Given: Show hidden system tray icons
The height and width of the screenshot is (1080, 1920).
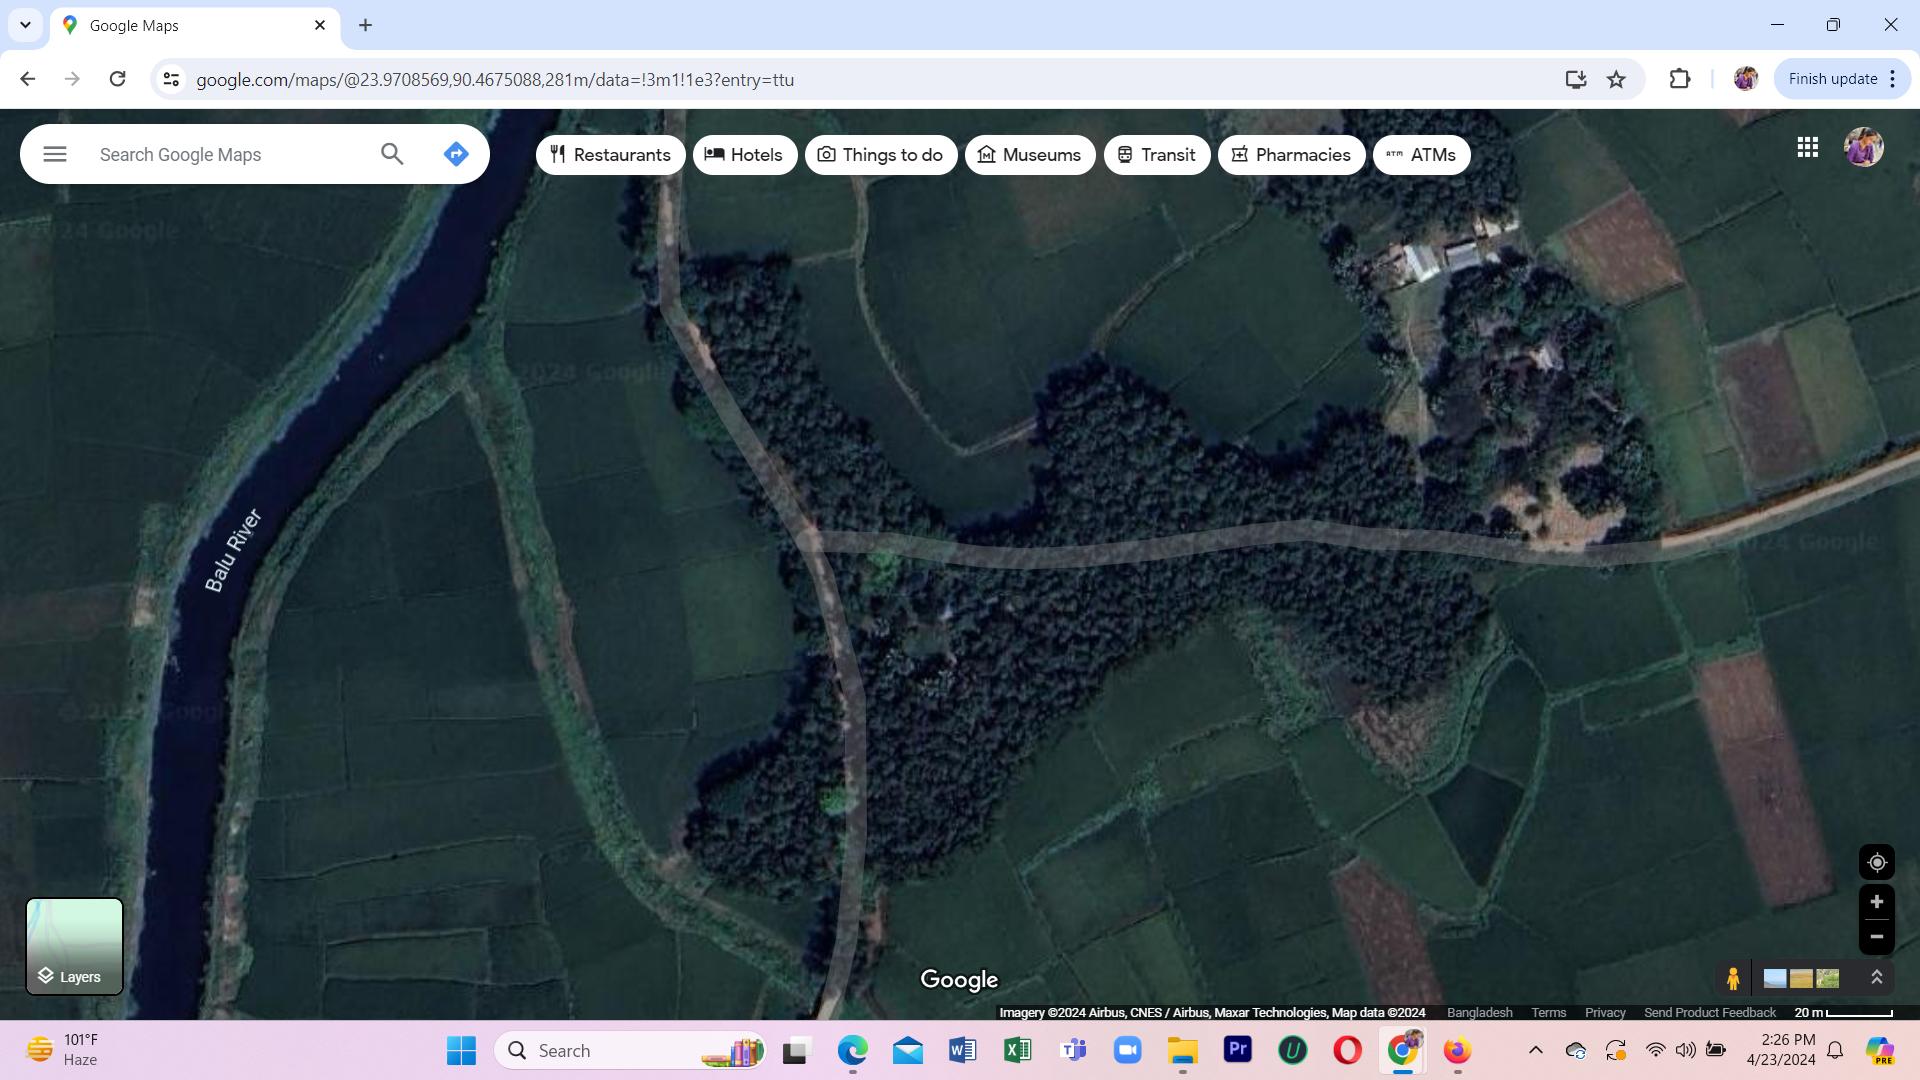Looking at the screenshot, I should tap(1536, 1050).
